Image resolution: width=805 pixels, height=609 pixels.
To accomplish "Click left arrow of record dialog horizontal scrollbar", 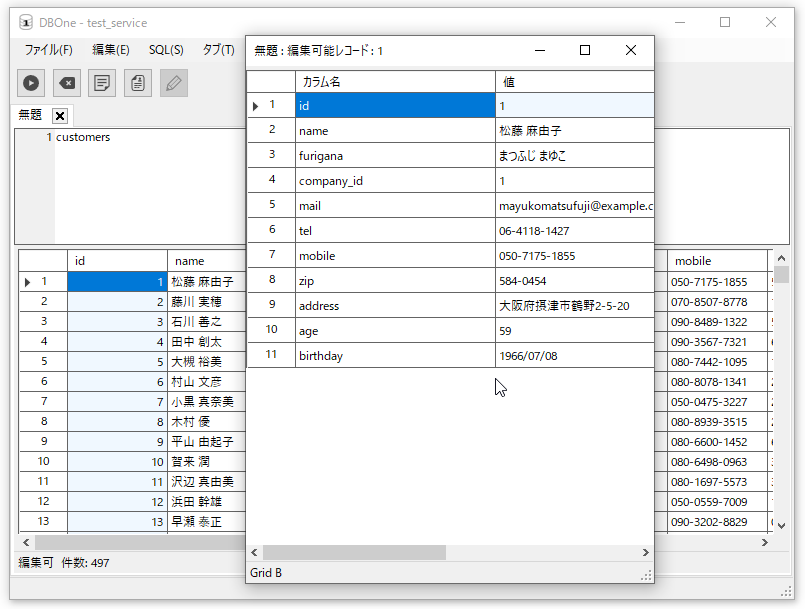I will pyautogui.click(x=254, y=553).
